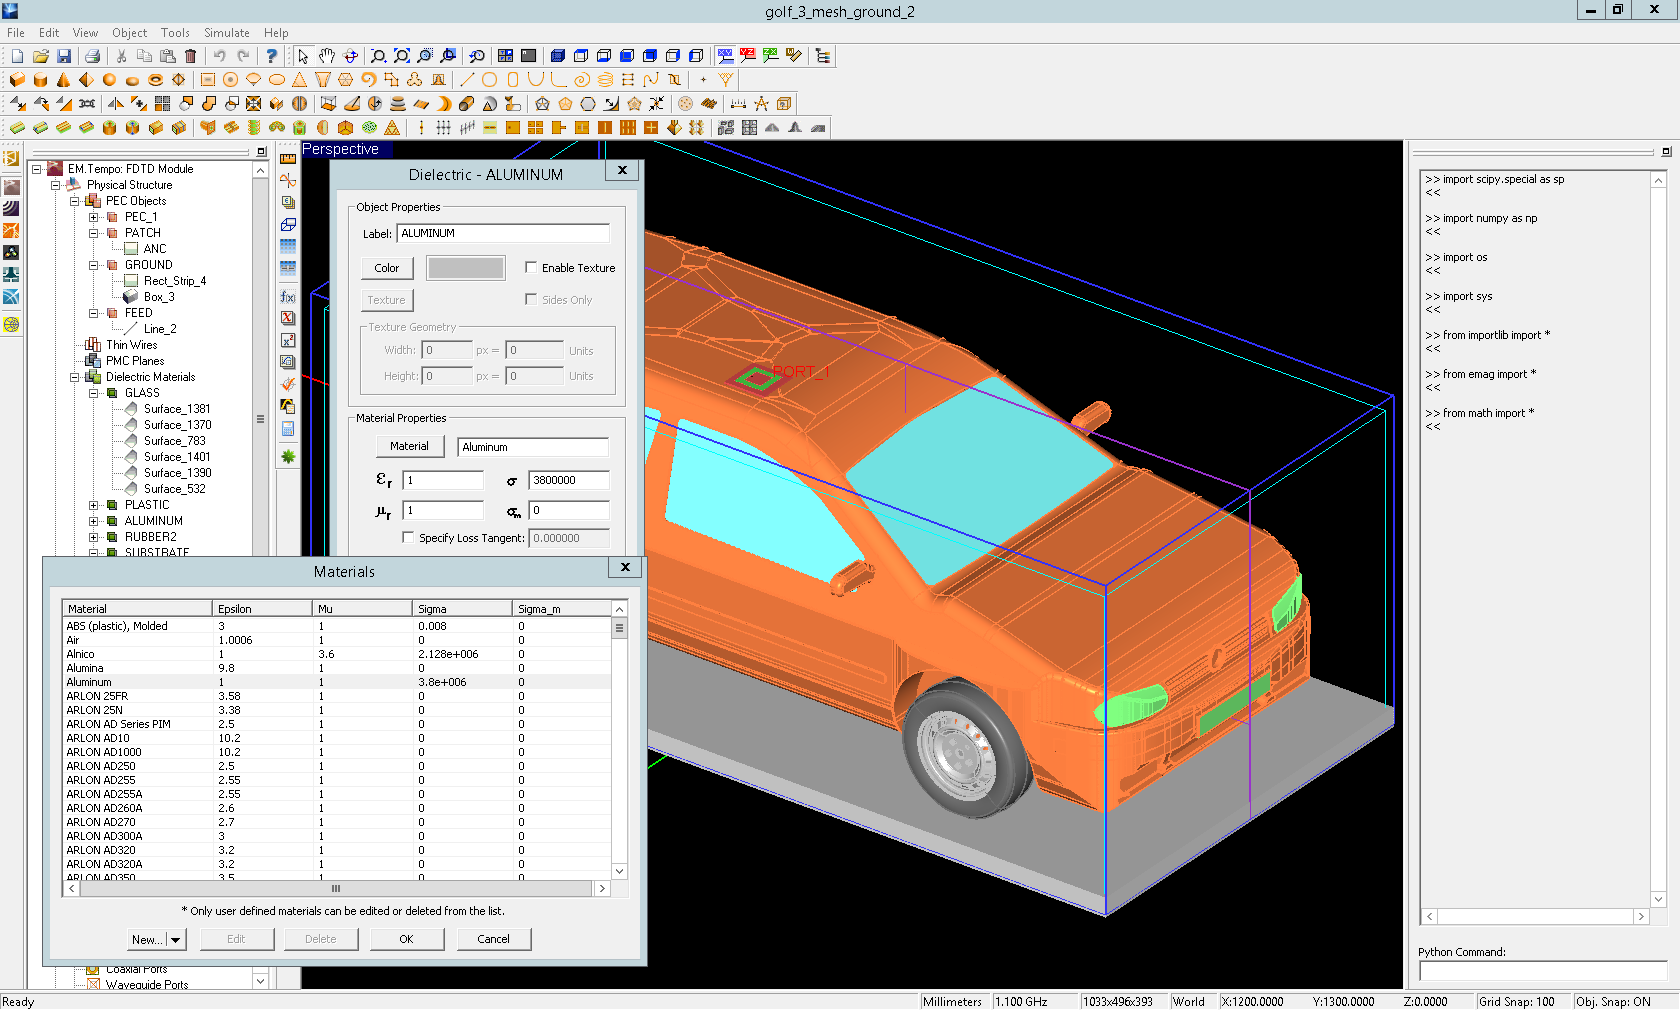
Task: Click the gray color swatch beside Color
Action: point(465,268)
